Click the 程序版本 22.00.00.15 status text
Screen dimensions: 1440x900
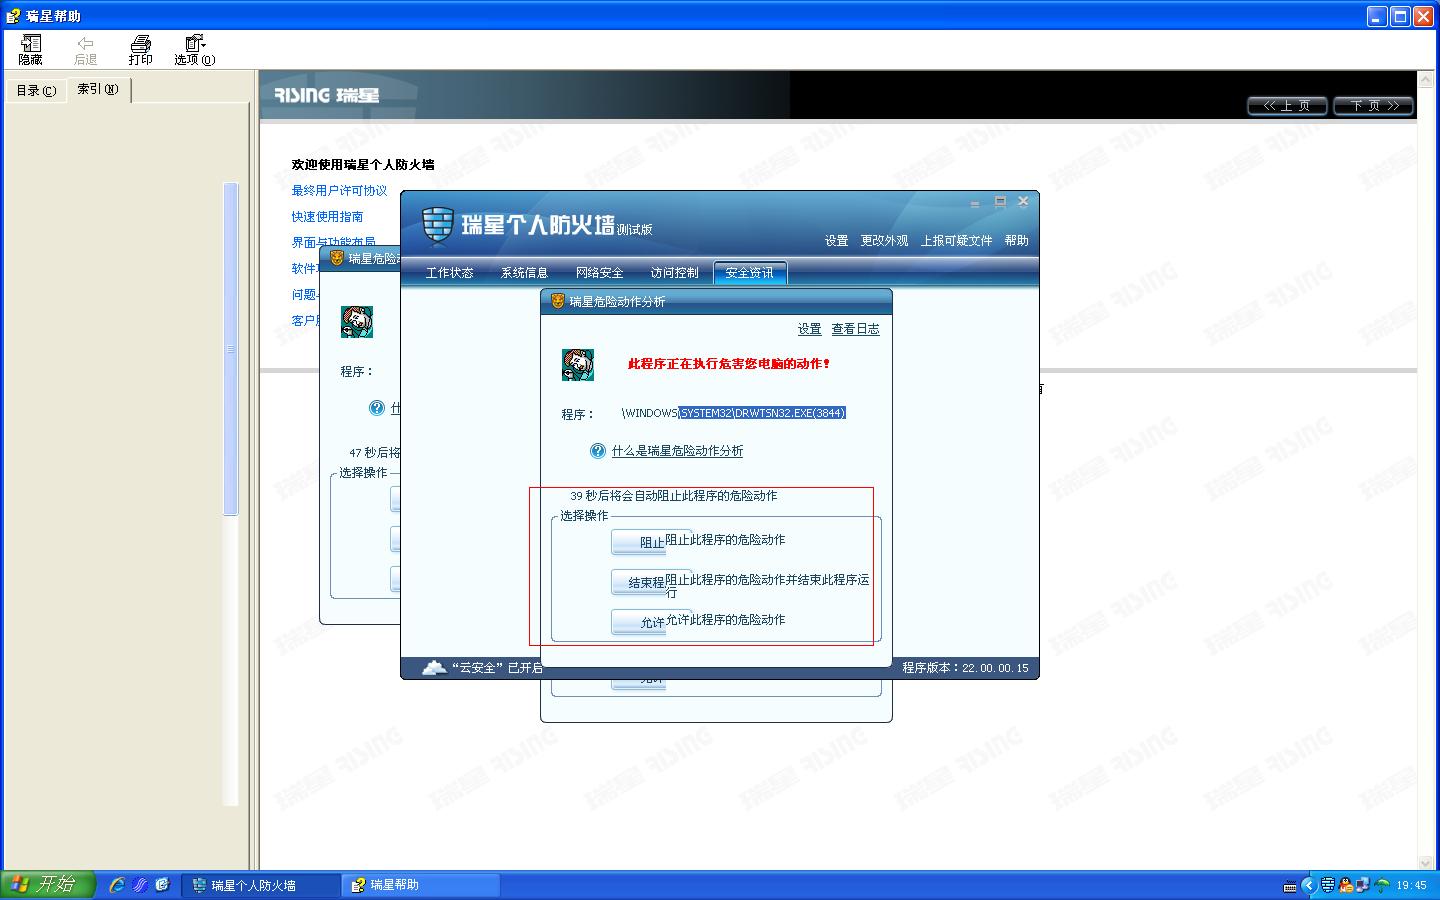965,668
